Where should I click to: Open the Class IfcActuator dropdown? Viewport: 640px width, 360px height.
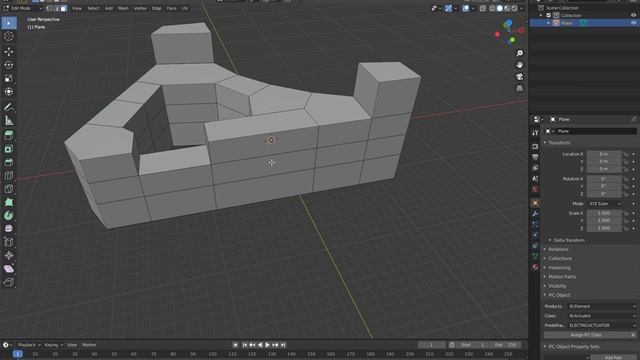coord(602,316)
